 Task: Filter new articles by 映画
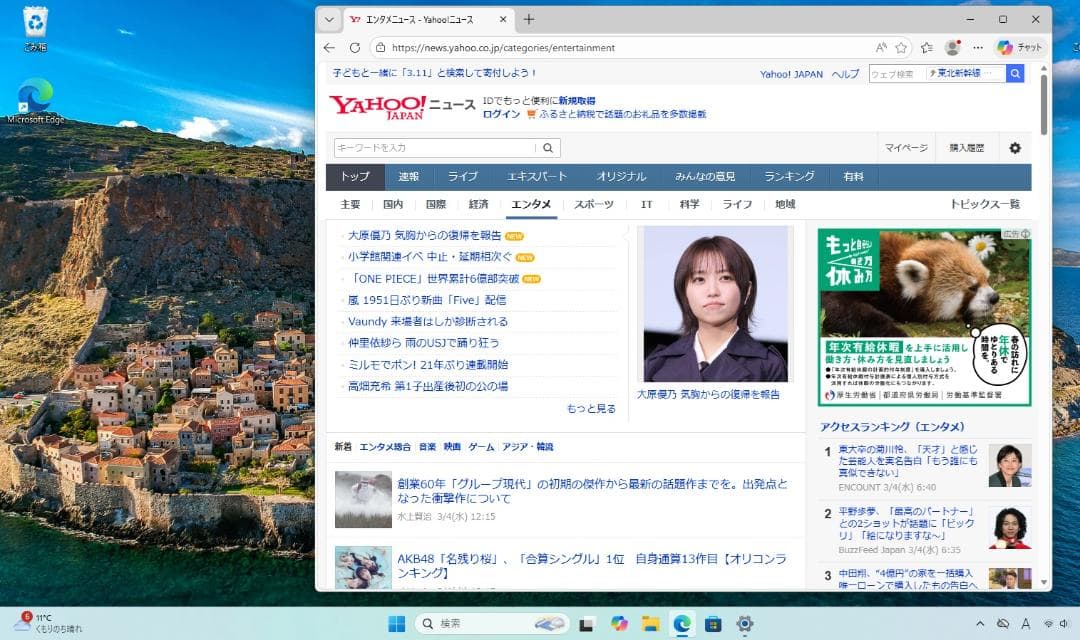coord(453,446)
